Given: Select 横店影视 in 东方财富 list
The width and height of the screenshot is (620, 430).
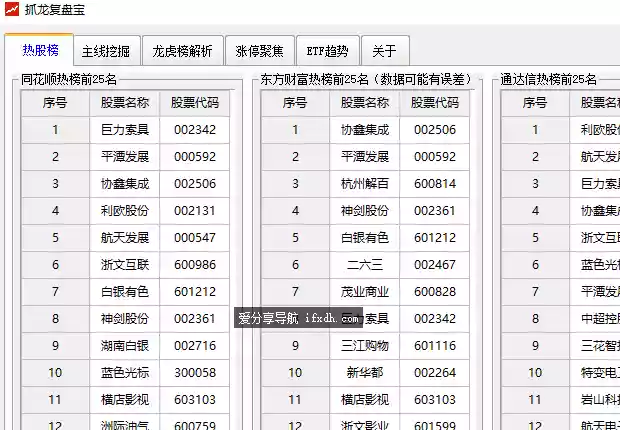Looking at the screenshot, I should coord(365,399).
